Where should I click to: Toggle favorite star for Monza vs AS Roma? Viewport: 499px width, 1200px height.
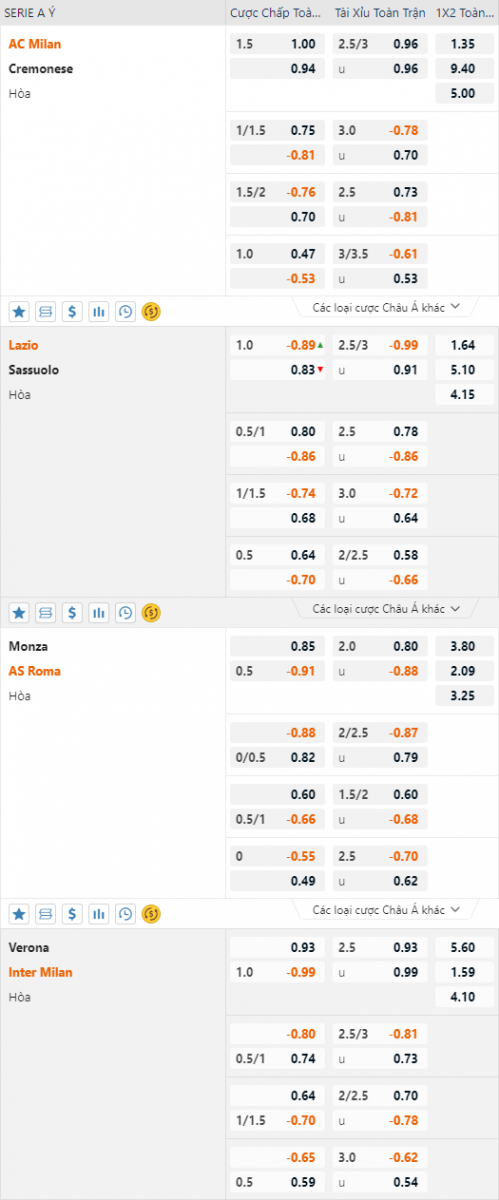coord(19,913)
